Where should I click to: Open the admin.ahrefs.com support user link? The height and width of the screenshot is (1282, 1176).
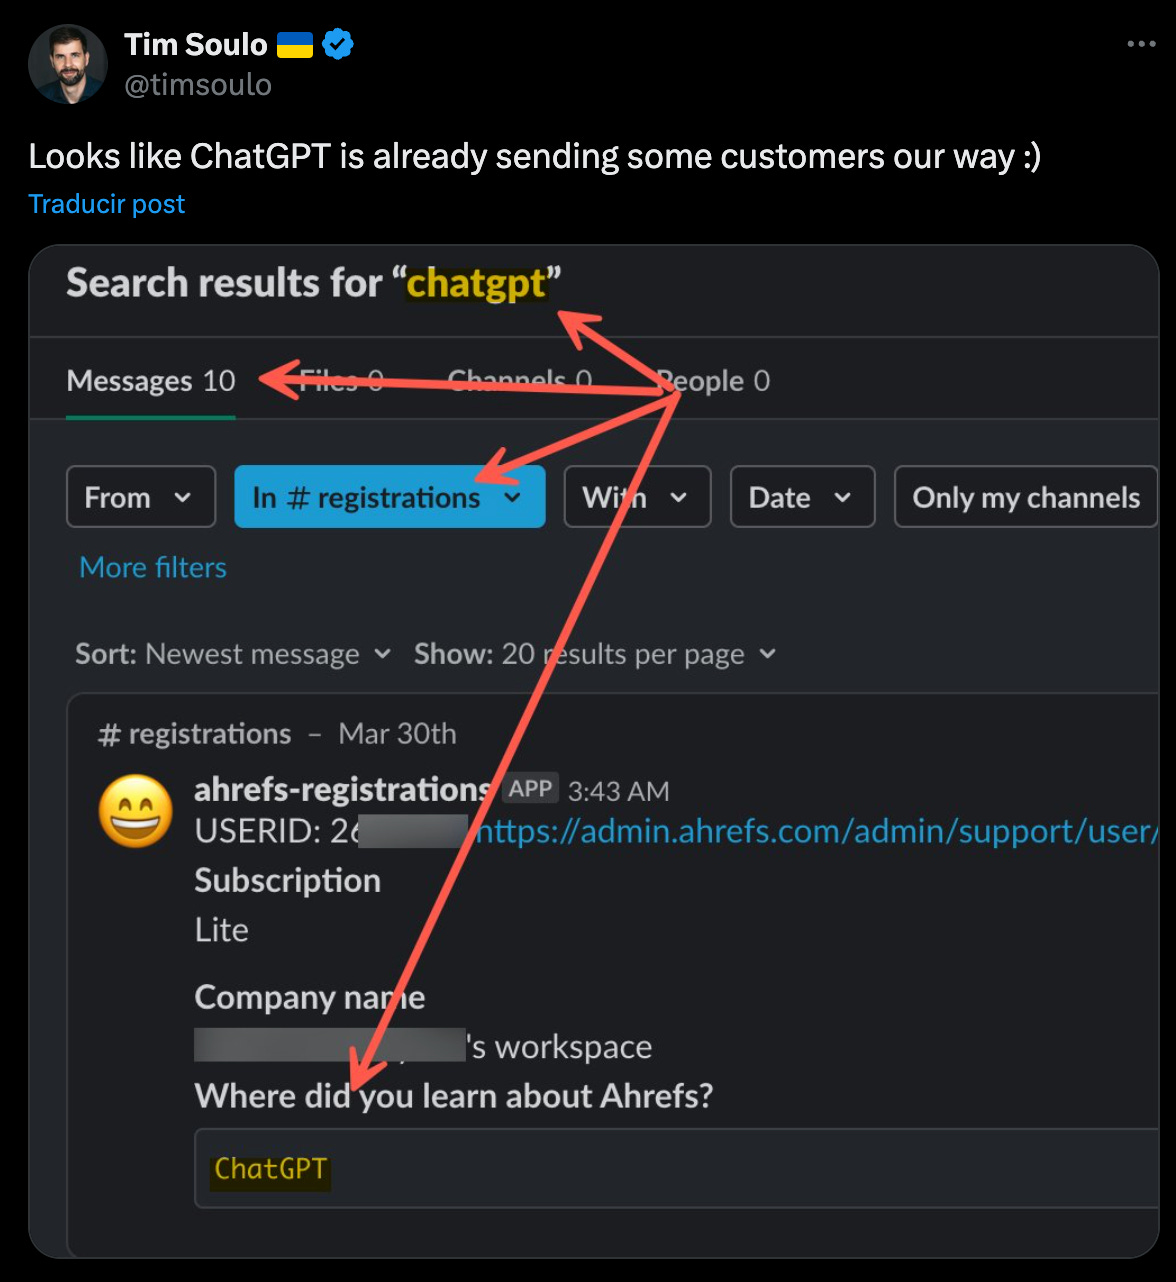pos(816,831)
